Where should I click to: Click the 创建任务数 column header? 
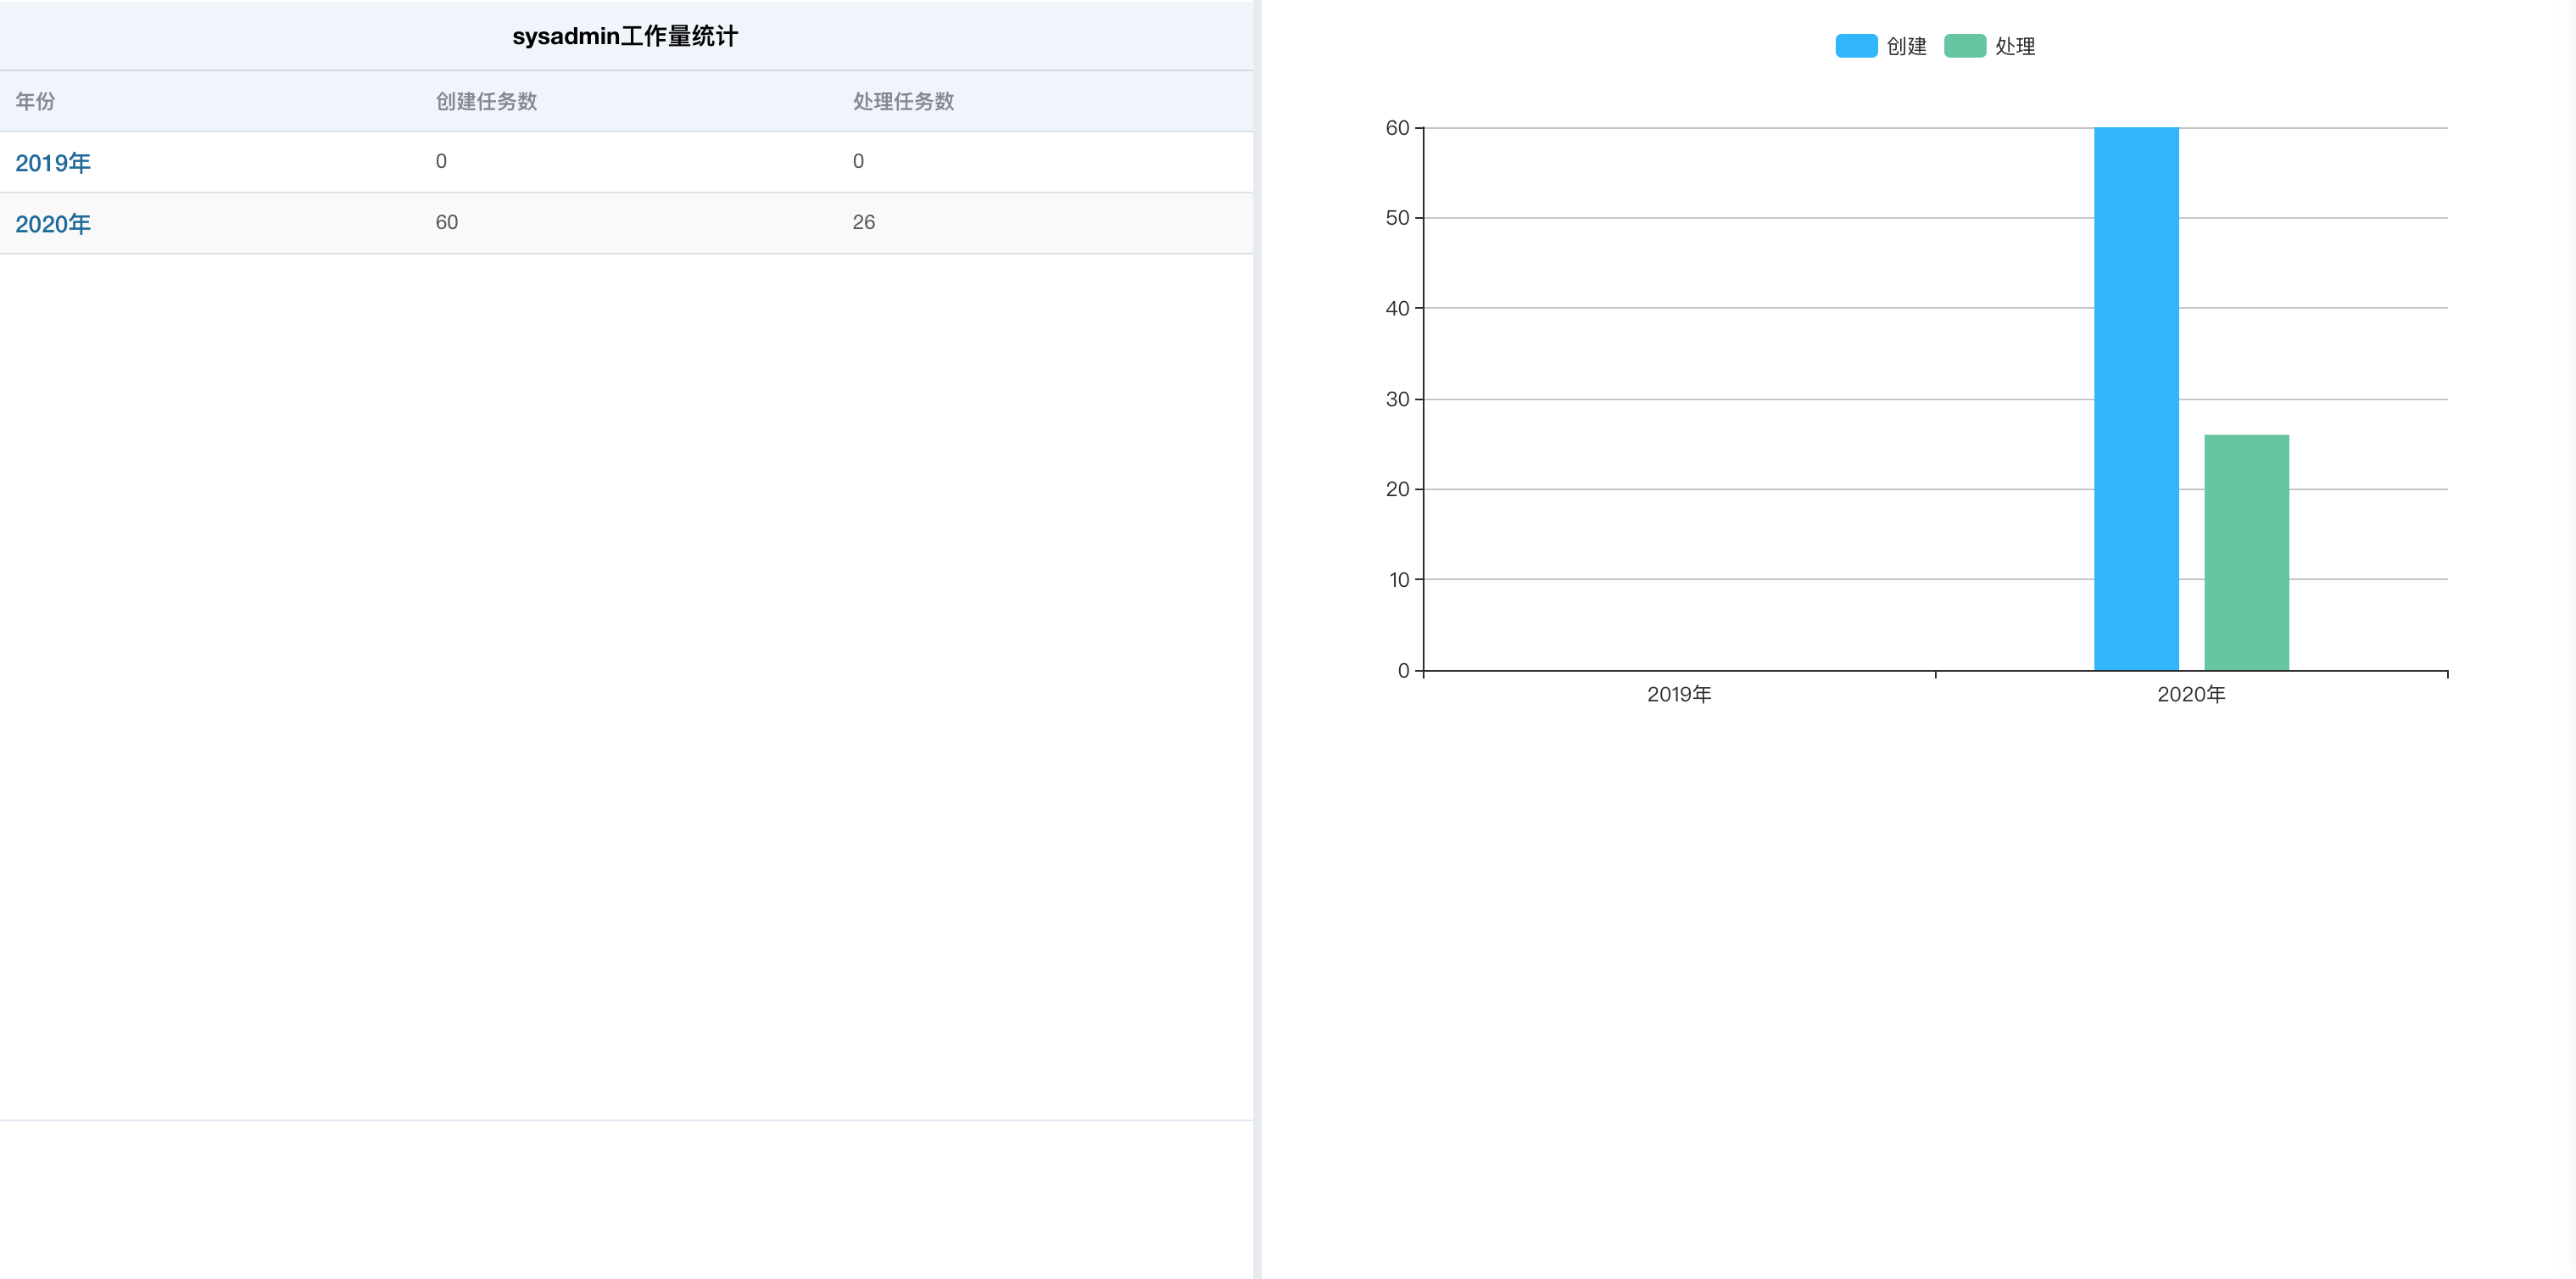(486, 101)
